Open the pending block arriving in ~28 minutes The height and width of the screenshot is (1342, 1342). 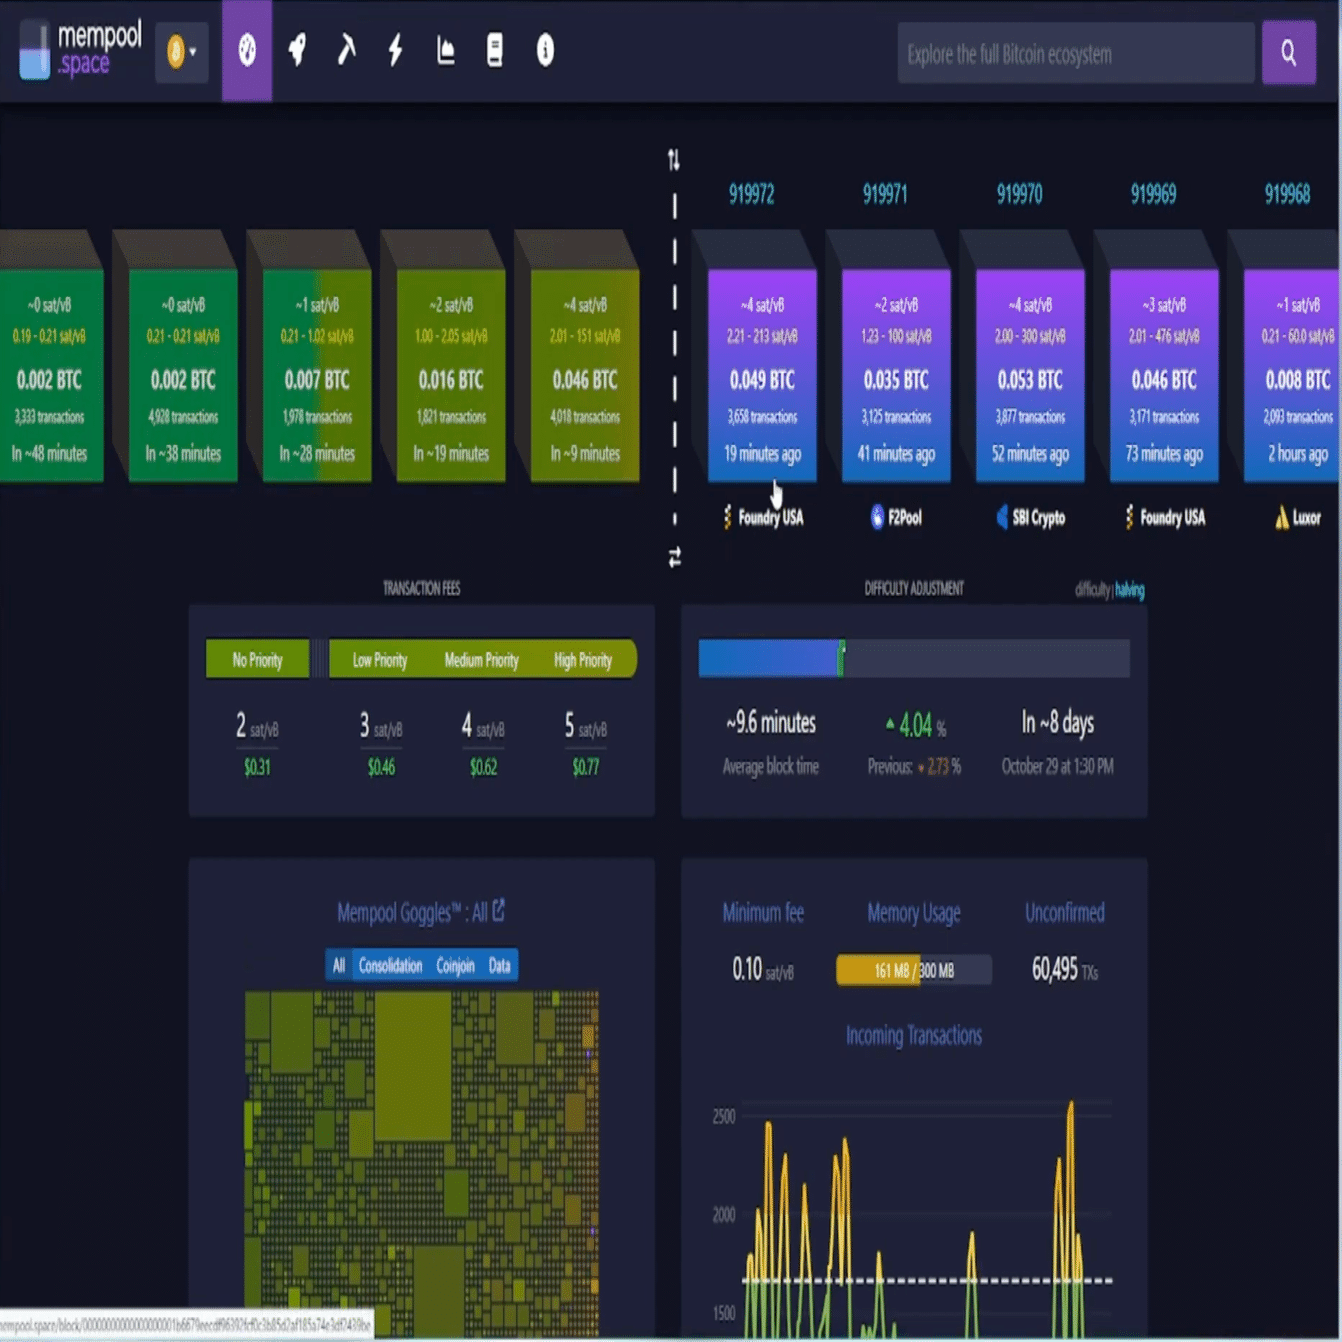[317, 375]
